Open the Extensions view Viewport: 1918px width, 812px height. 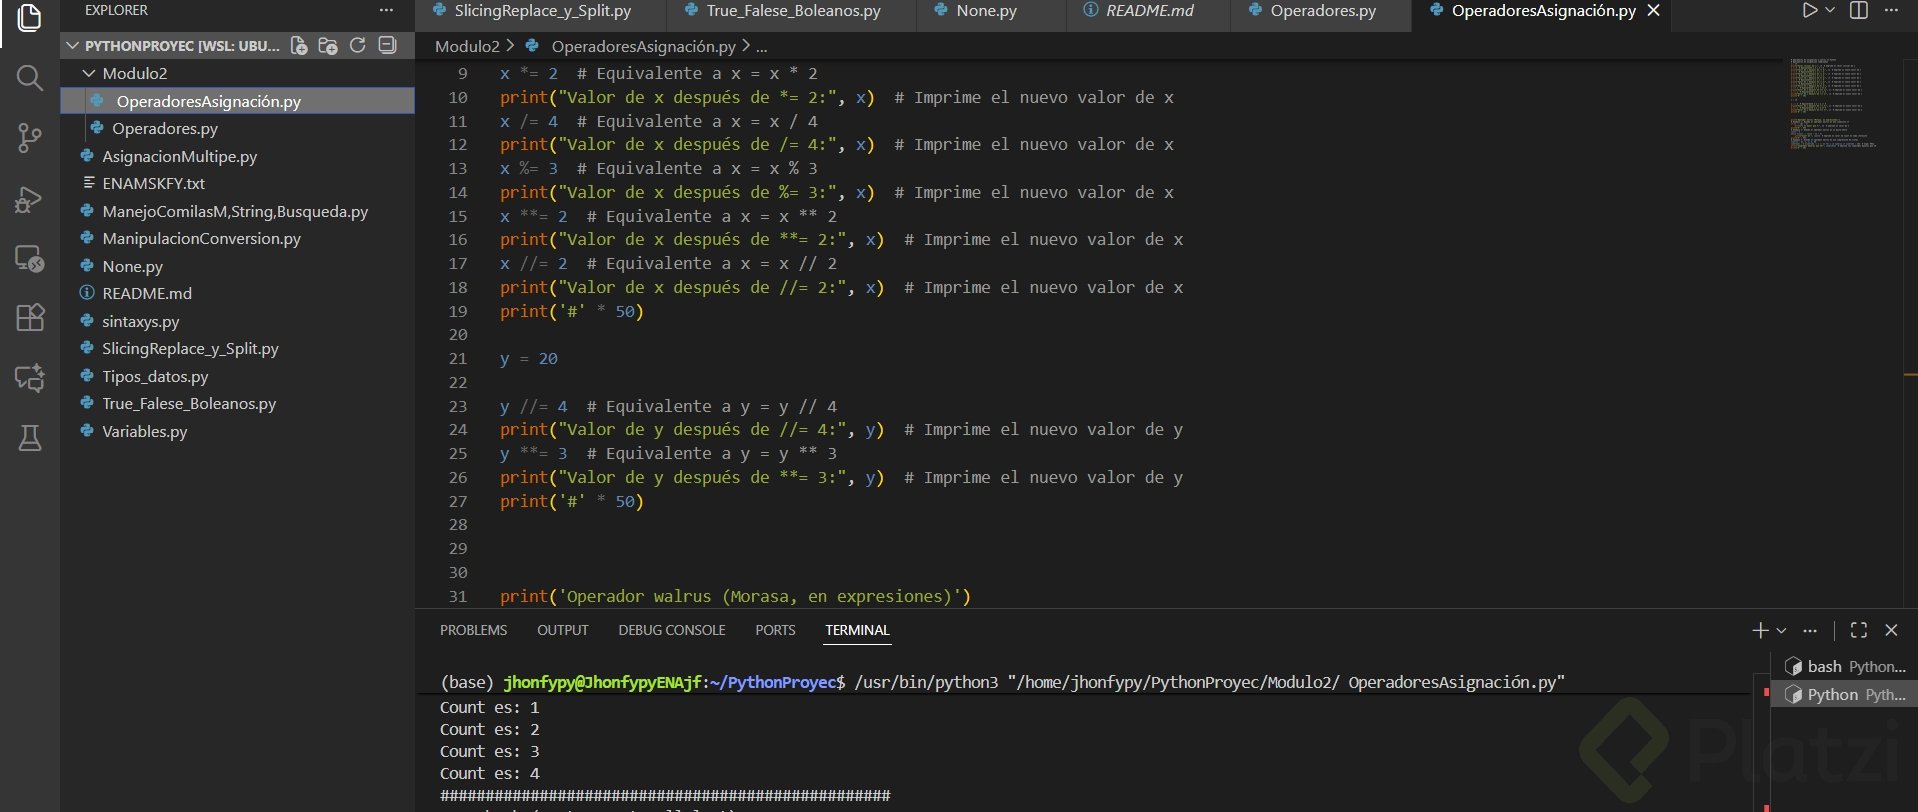pyautogui.click(x=29, y=318)
